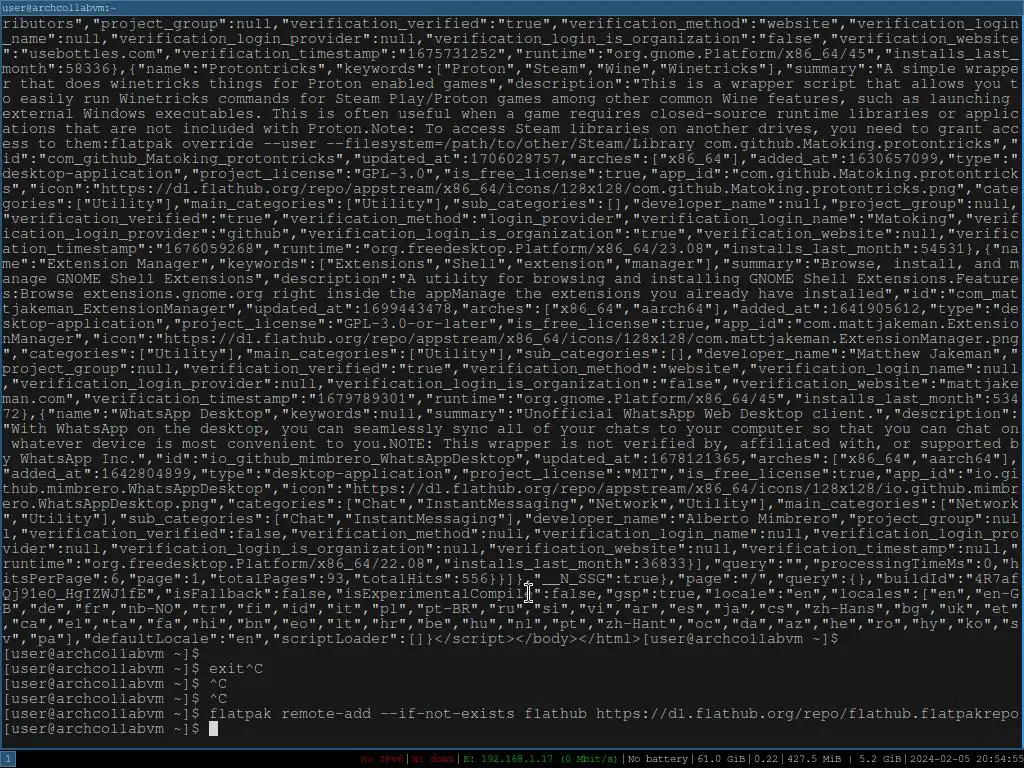
Task: Click the terminal cursor at the last prompt
Action: click(x=213, y=729)
